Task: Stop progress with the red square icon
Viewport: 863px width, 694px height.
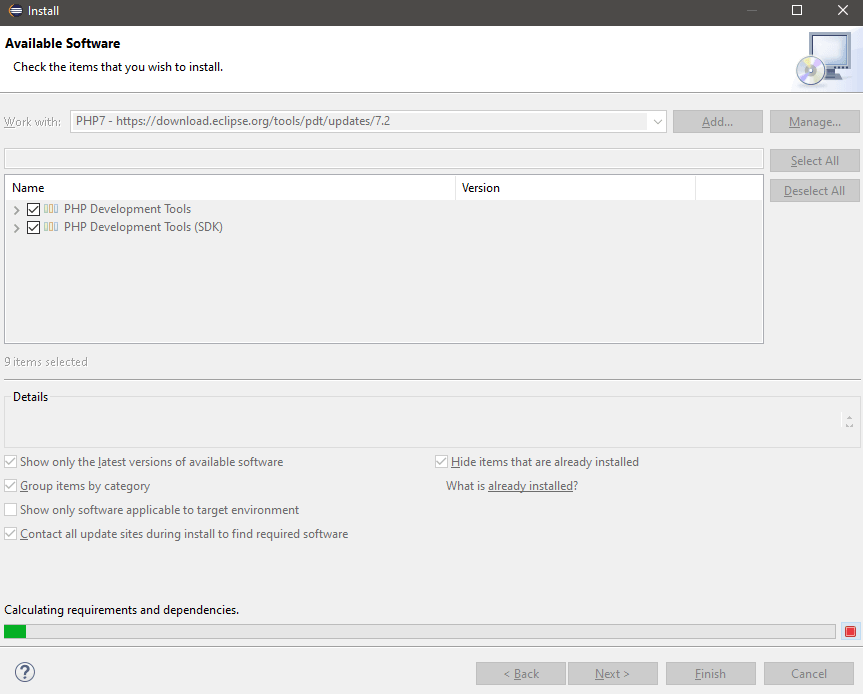Action: [x=850, y=631]
